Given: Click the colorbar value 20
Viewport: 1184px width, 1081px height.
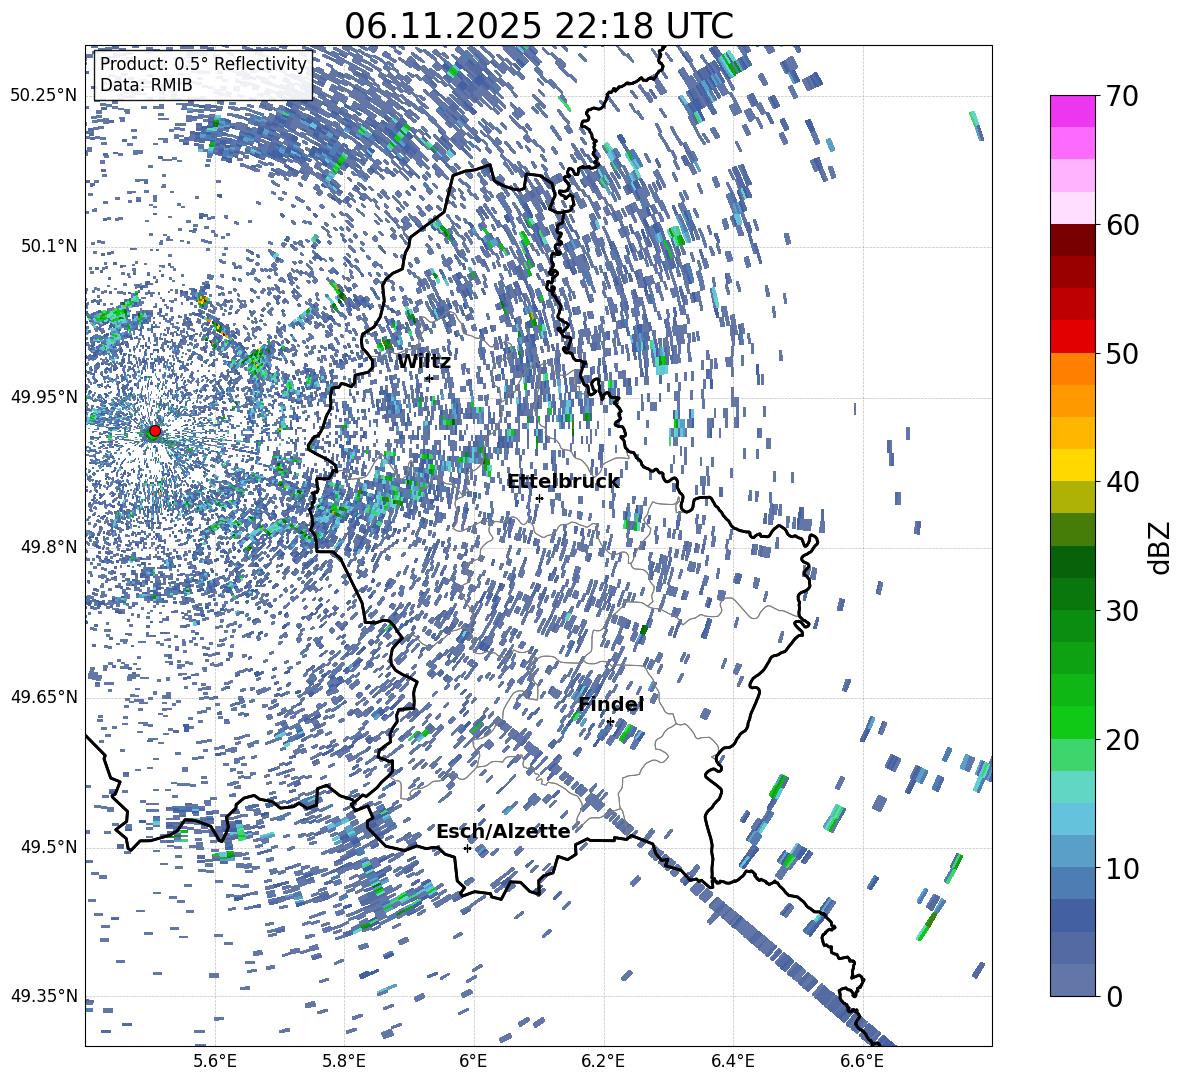Looking at the screenshot, I should click(1122, 739).
